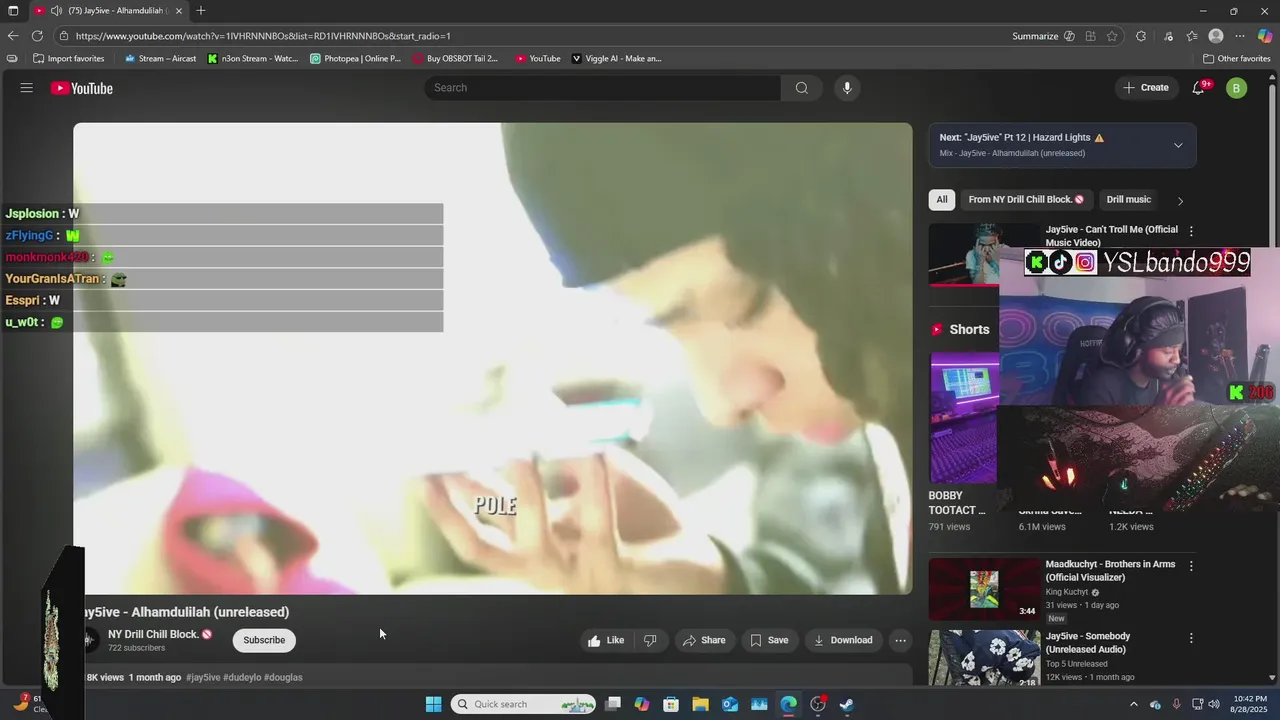
Task: Focus the YouTube search field
Action: click(x=602, y=88)
